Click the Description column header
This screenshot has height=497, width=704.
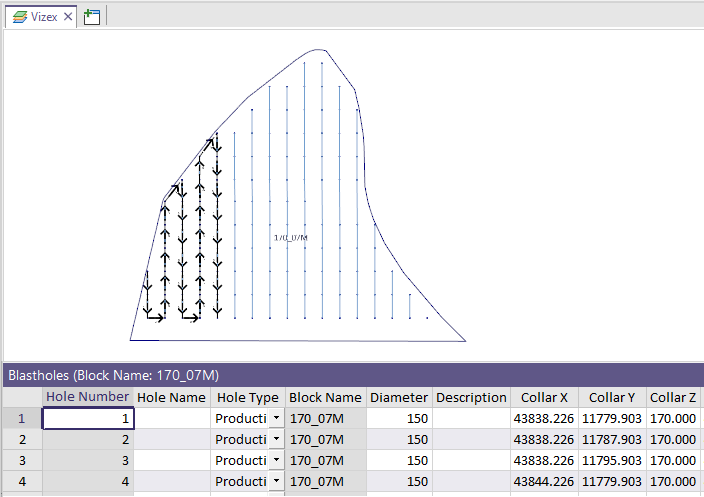[x=471, y=397]
